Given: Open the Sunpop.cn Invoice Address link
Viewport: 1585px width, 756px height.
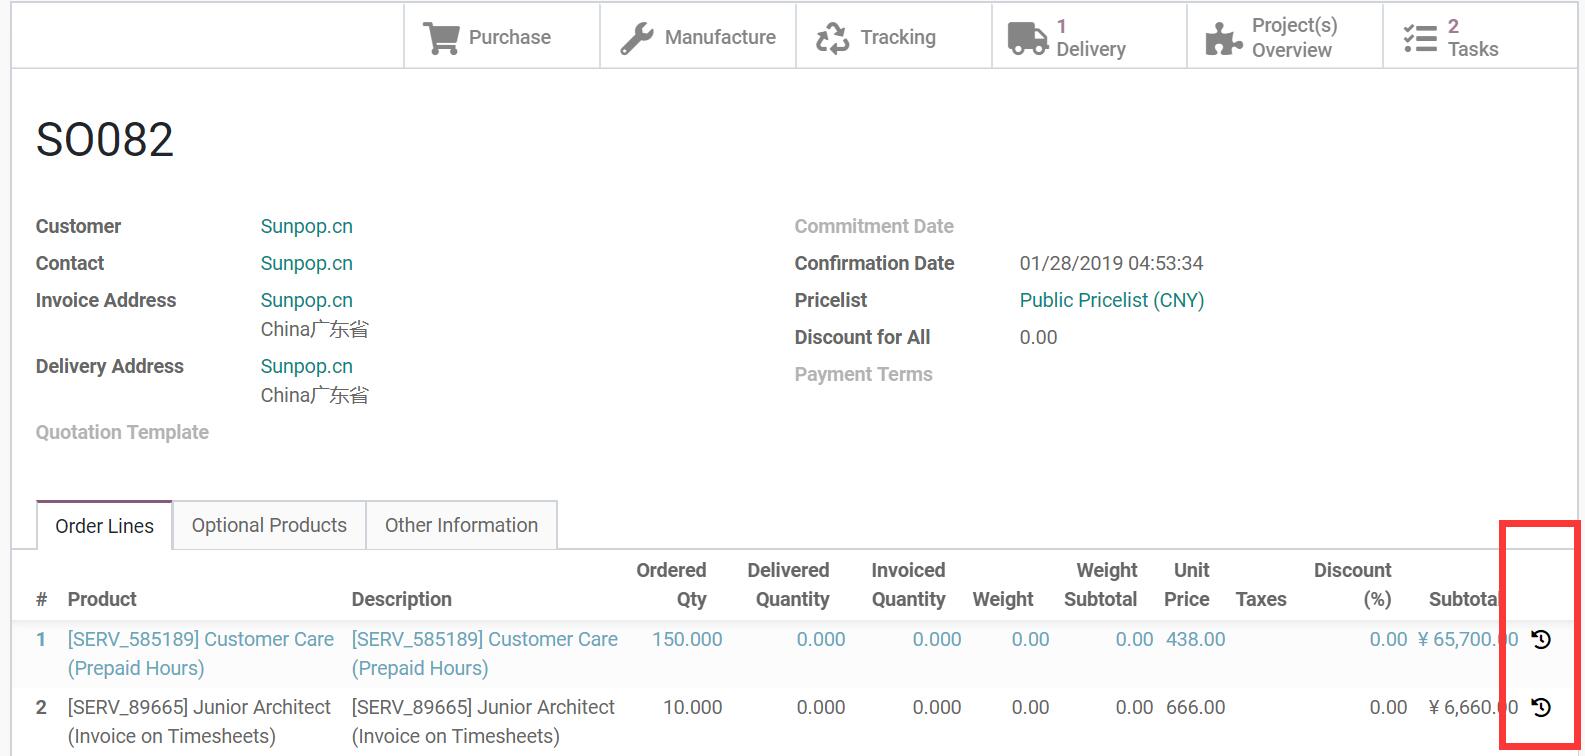Looking at the screenshot, I should [x=306, y=301].
